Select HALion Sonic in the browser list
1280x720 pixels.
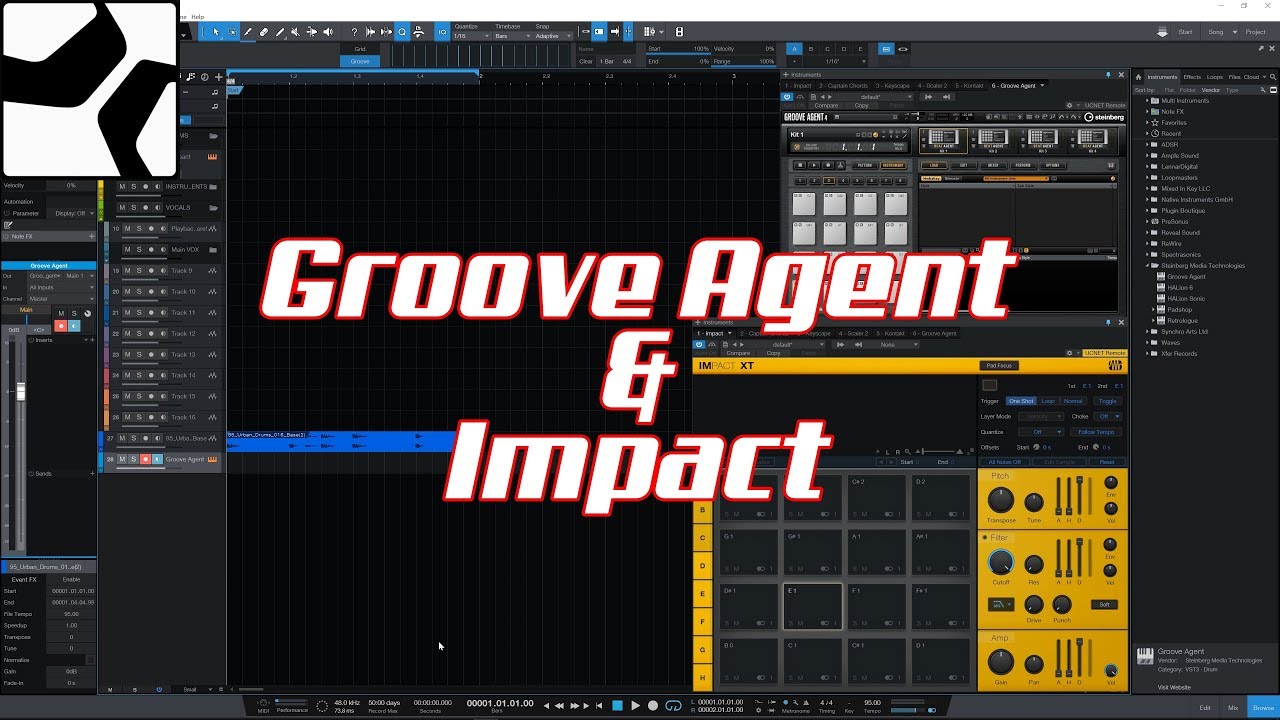(x=1185, y=298)
